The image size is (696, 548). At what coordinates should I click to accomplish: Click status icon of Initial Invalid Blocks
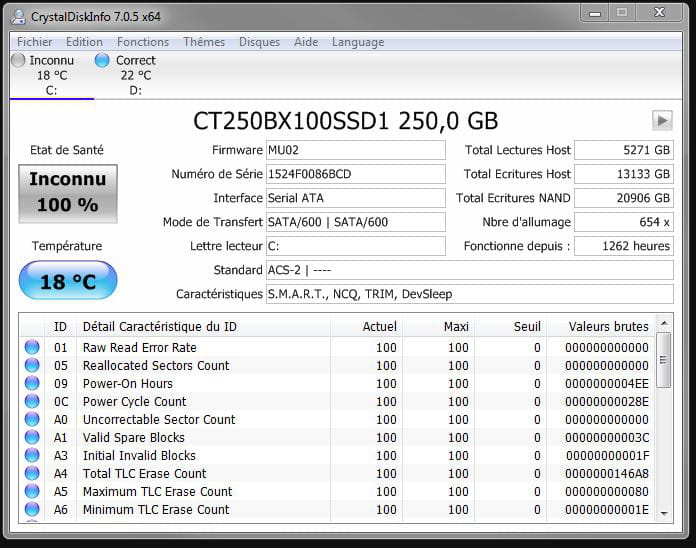(x=32, y=455)
